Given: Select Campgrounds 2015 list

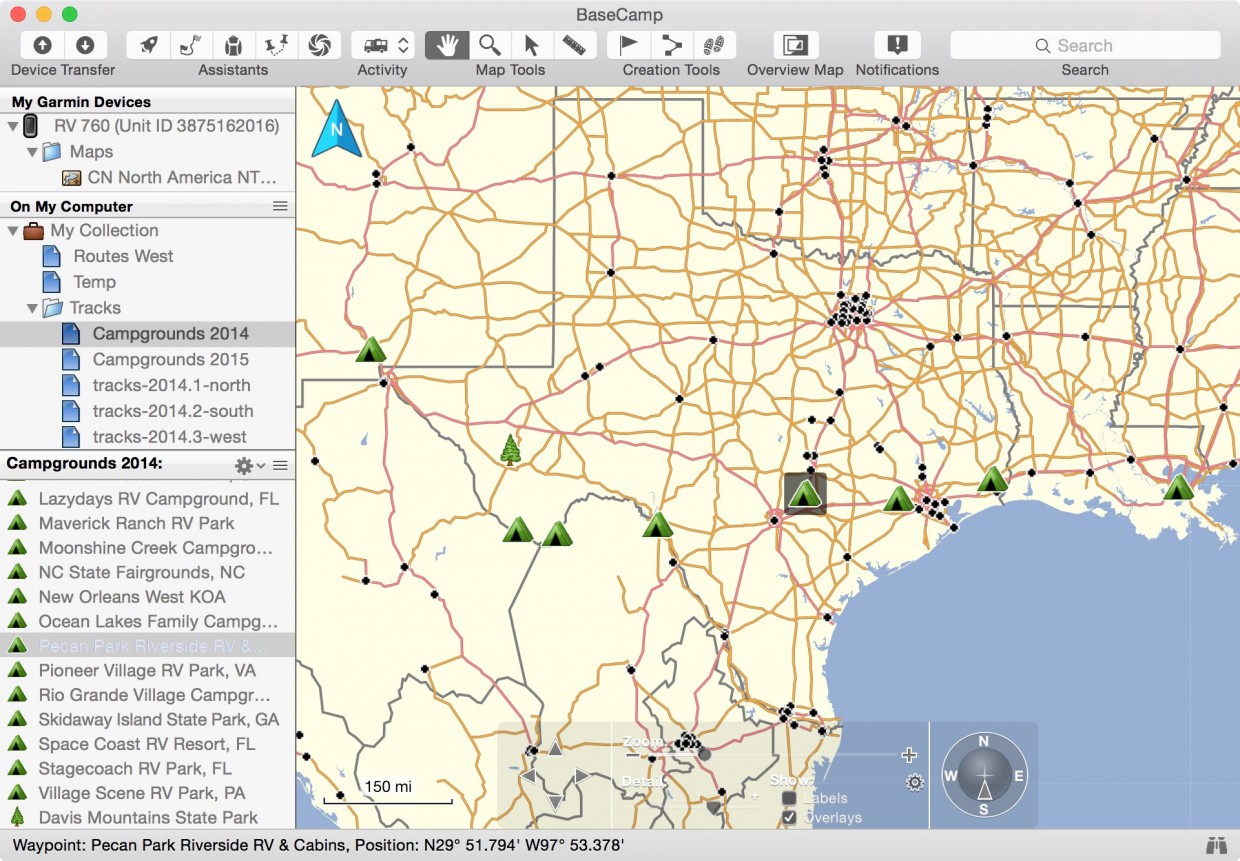Looking at the screenshot, I should point(170,359).
